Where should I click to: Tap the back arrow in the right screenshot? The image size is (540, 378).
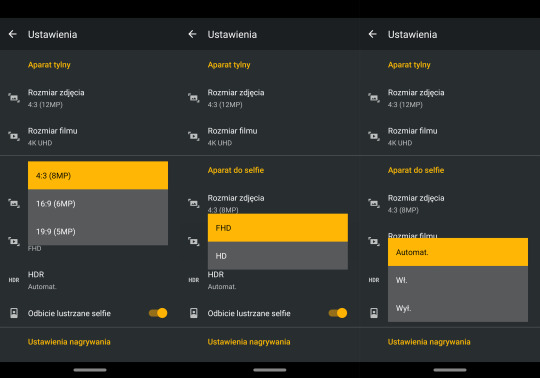373,34
